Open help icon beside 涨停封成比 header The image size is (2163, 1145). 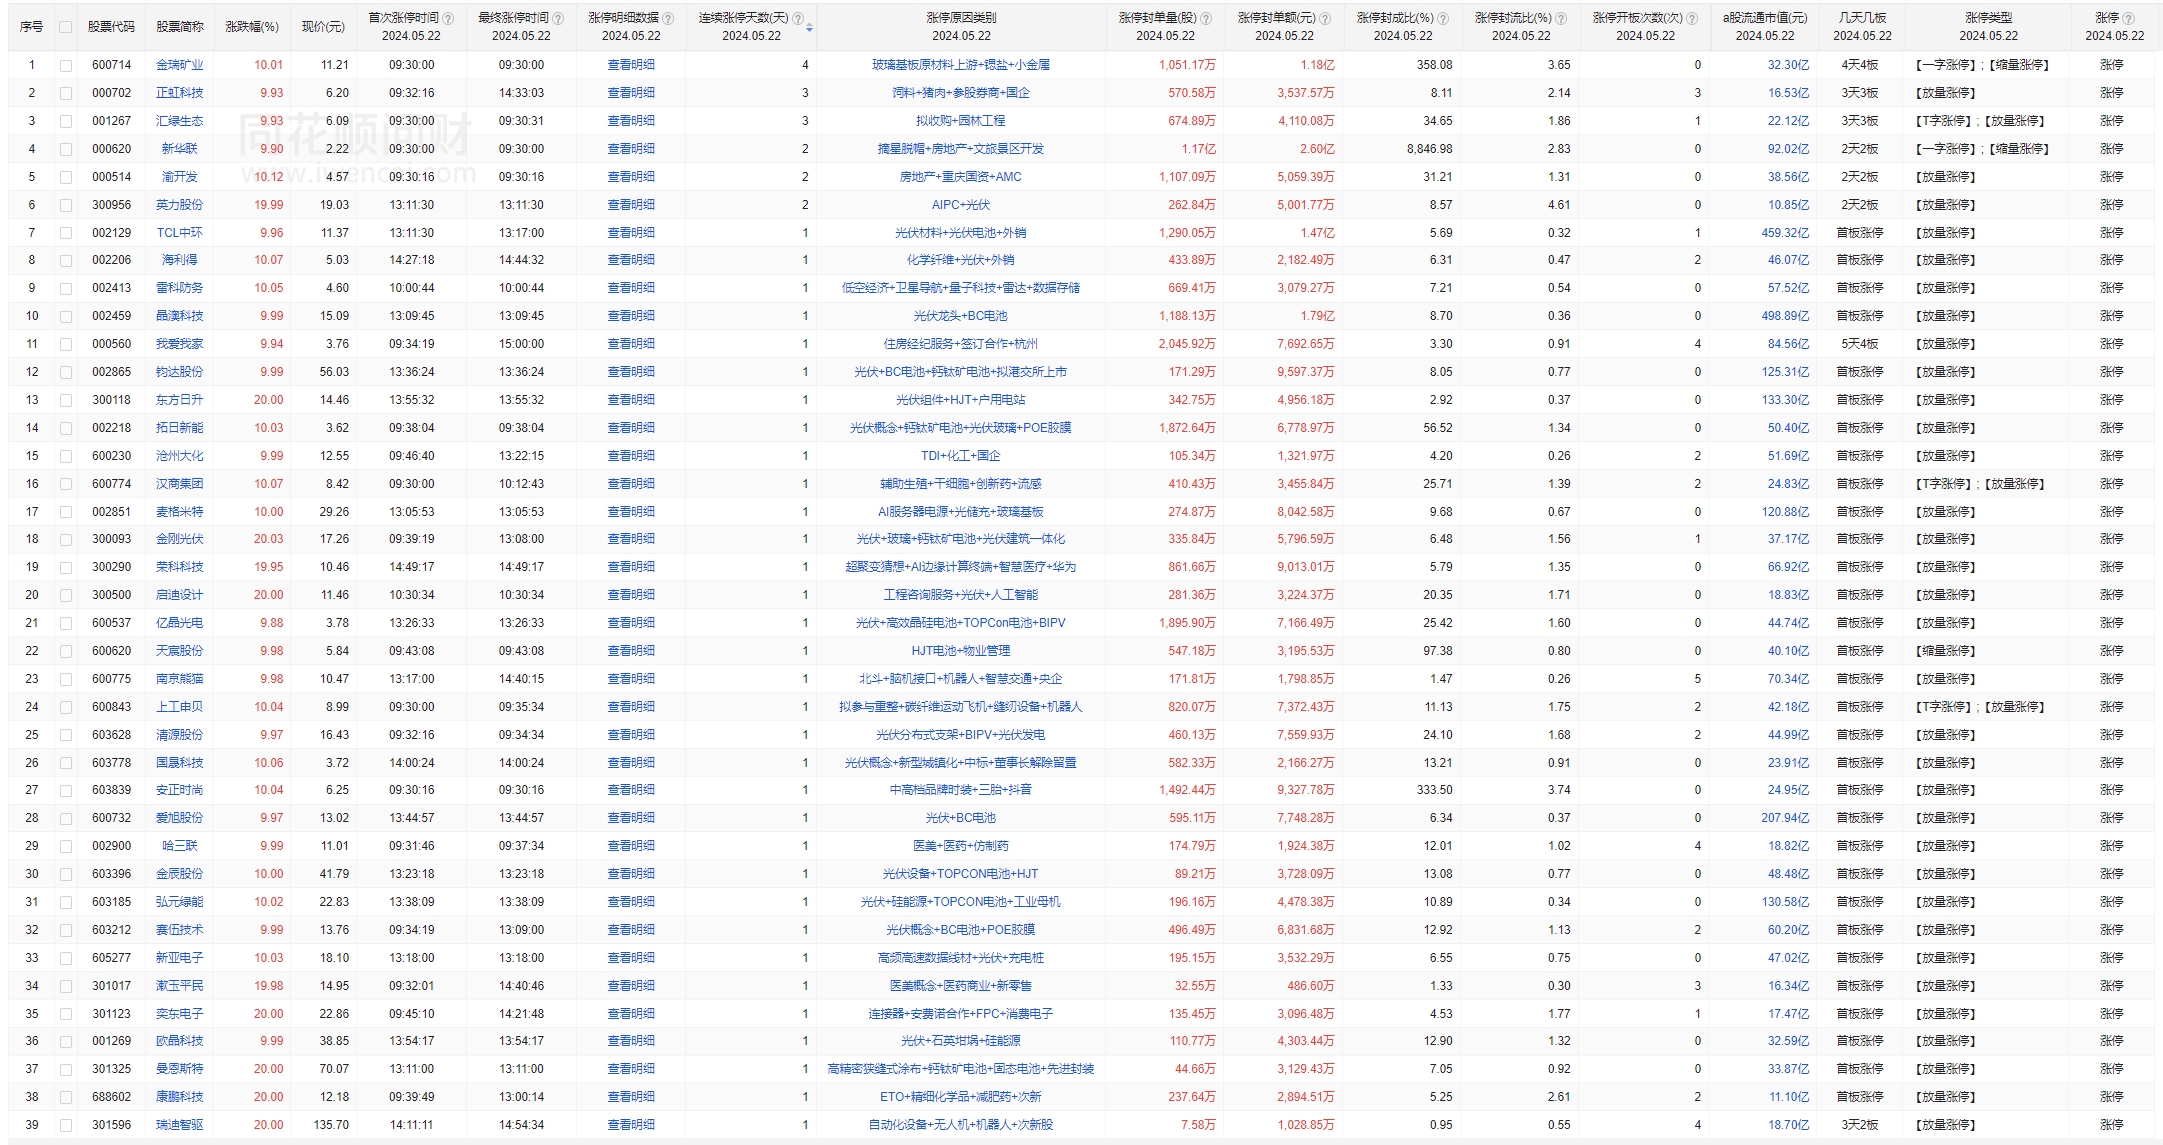tap(1444, 19)
